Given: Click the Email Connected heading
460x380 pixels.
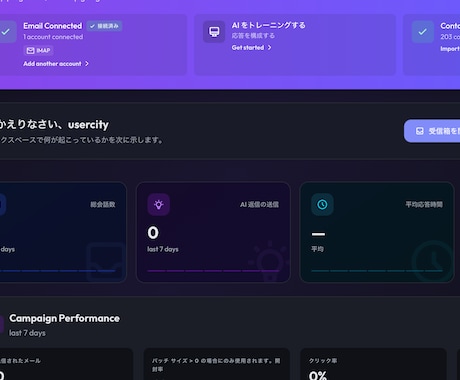Looking at the screenshot, I should coord(53,26).
